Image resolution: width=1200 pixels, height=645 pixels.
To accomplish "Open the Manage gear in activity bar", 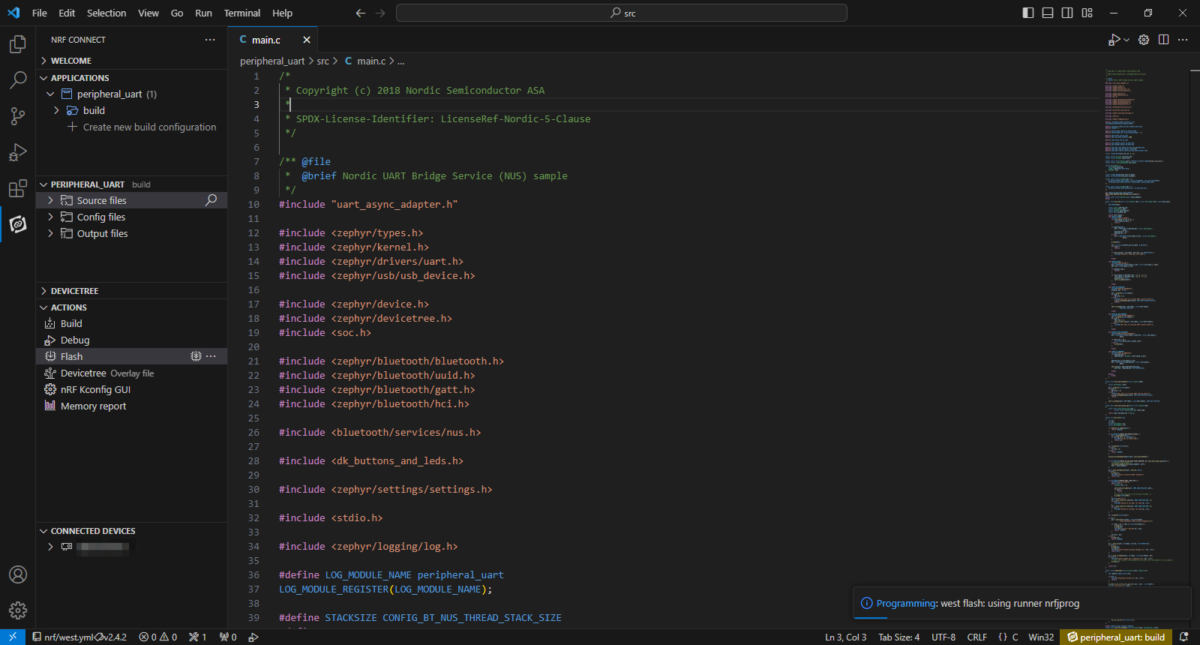I will (17, 610).
